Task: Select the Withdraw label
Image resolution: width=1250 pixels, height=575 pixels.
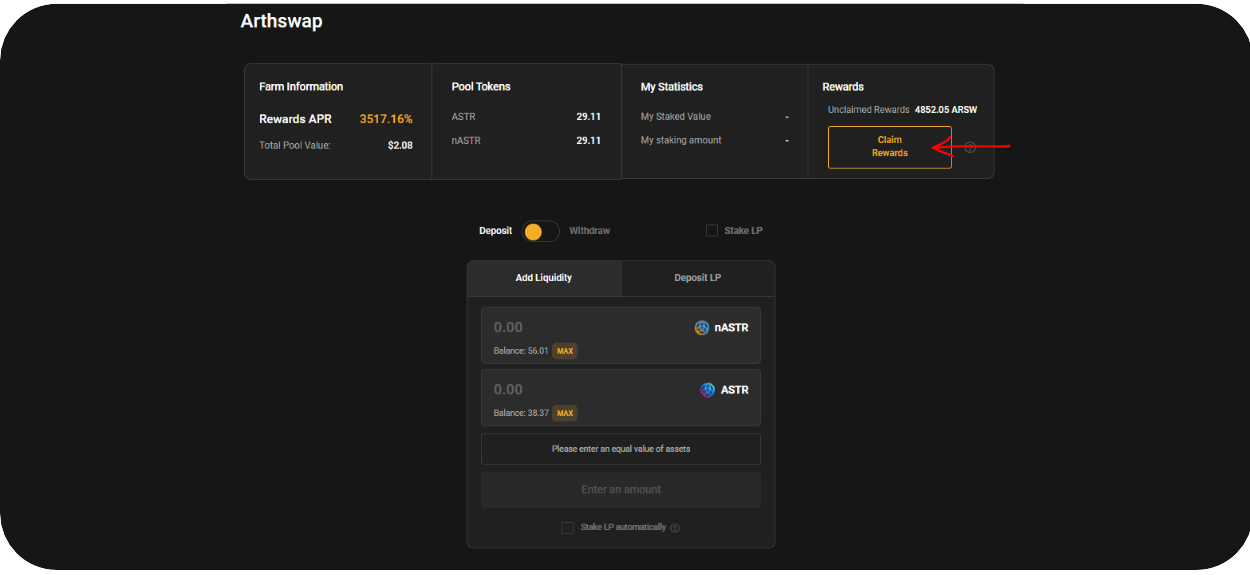Action: click(x=589, y=231)
